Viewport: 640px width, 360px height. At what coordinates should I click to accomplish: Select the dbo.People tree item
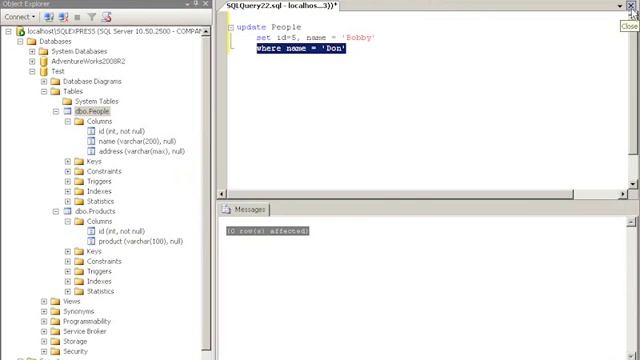click(92, 111)
